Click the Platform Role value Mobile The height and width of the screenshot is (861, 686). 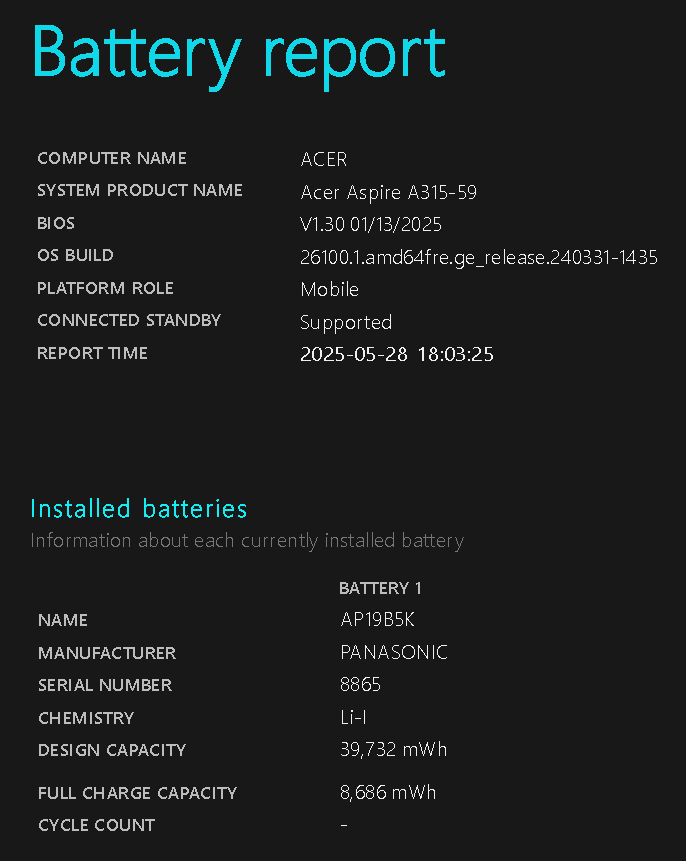[330, 289]
